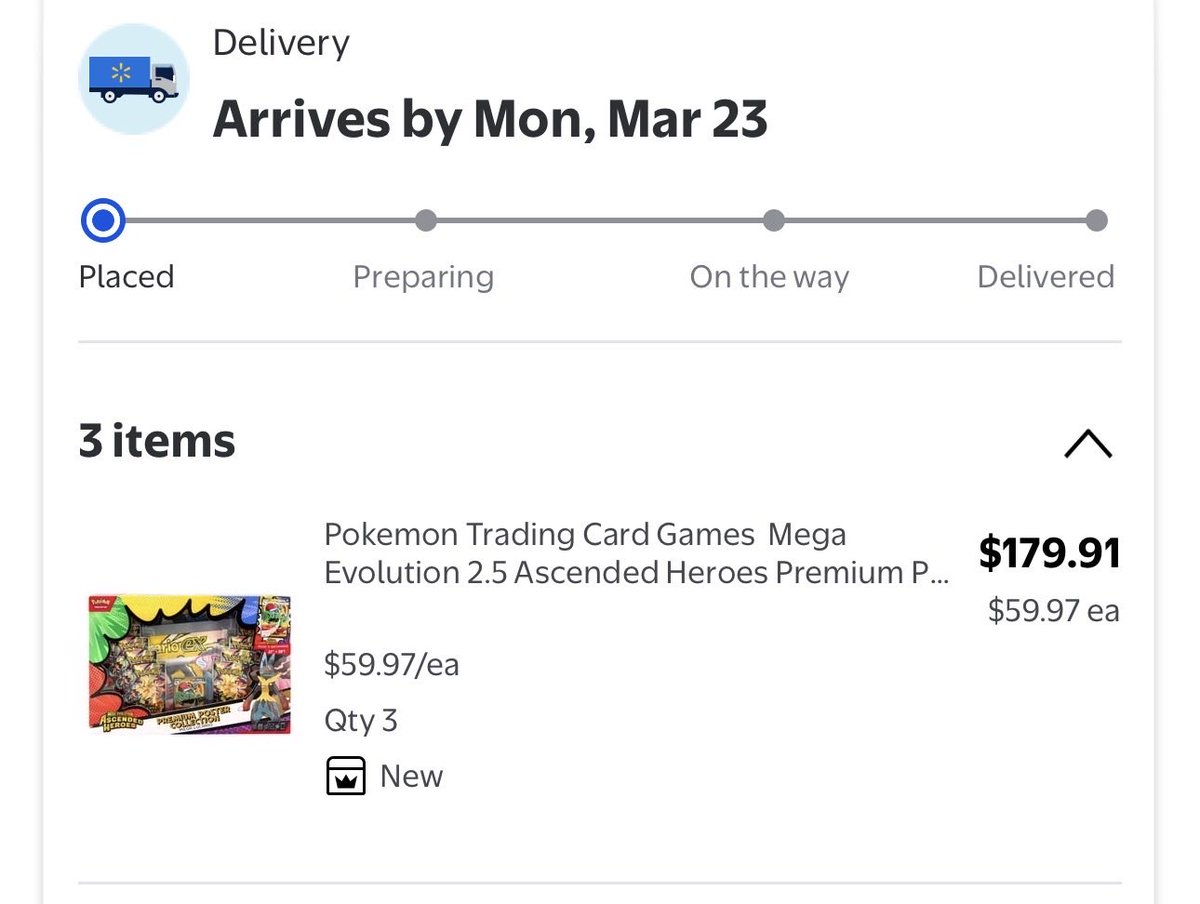Screen dimensions: 1200x904
Task: Click the Delivered status label
Action: pos(1045,277)
